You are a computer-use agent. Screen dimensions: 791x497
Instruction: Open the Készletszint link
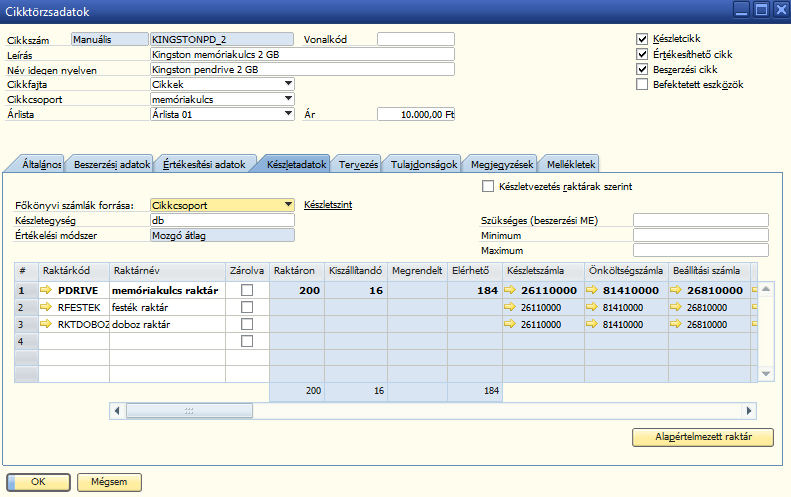[328, 205]
